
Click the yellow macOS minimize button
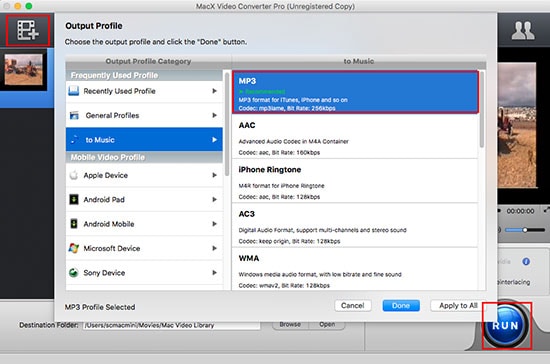pos(18,6)
